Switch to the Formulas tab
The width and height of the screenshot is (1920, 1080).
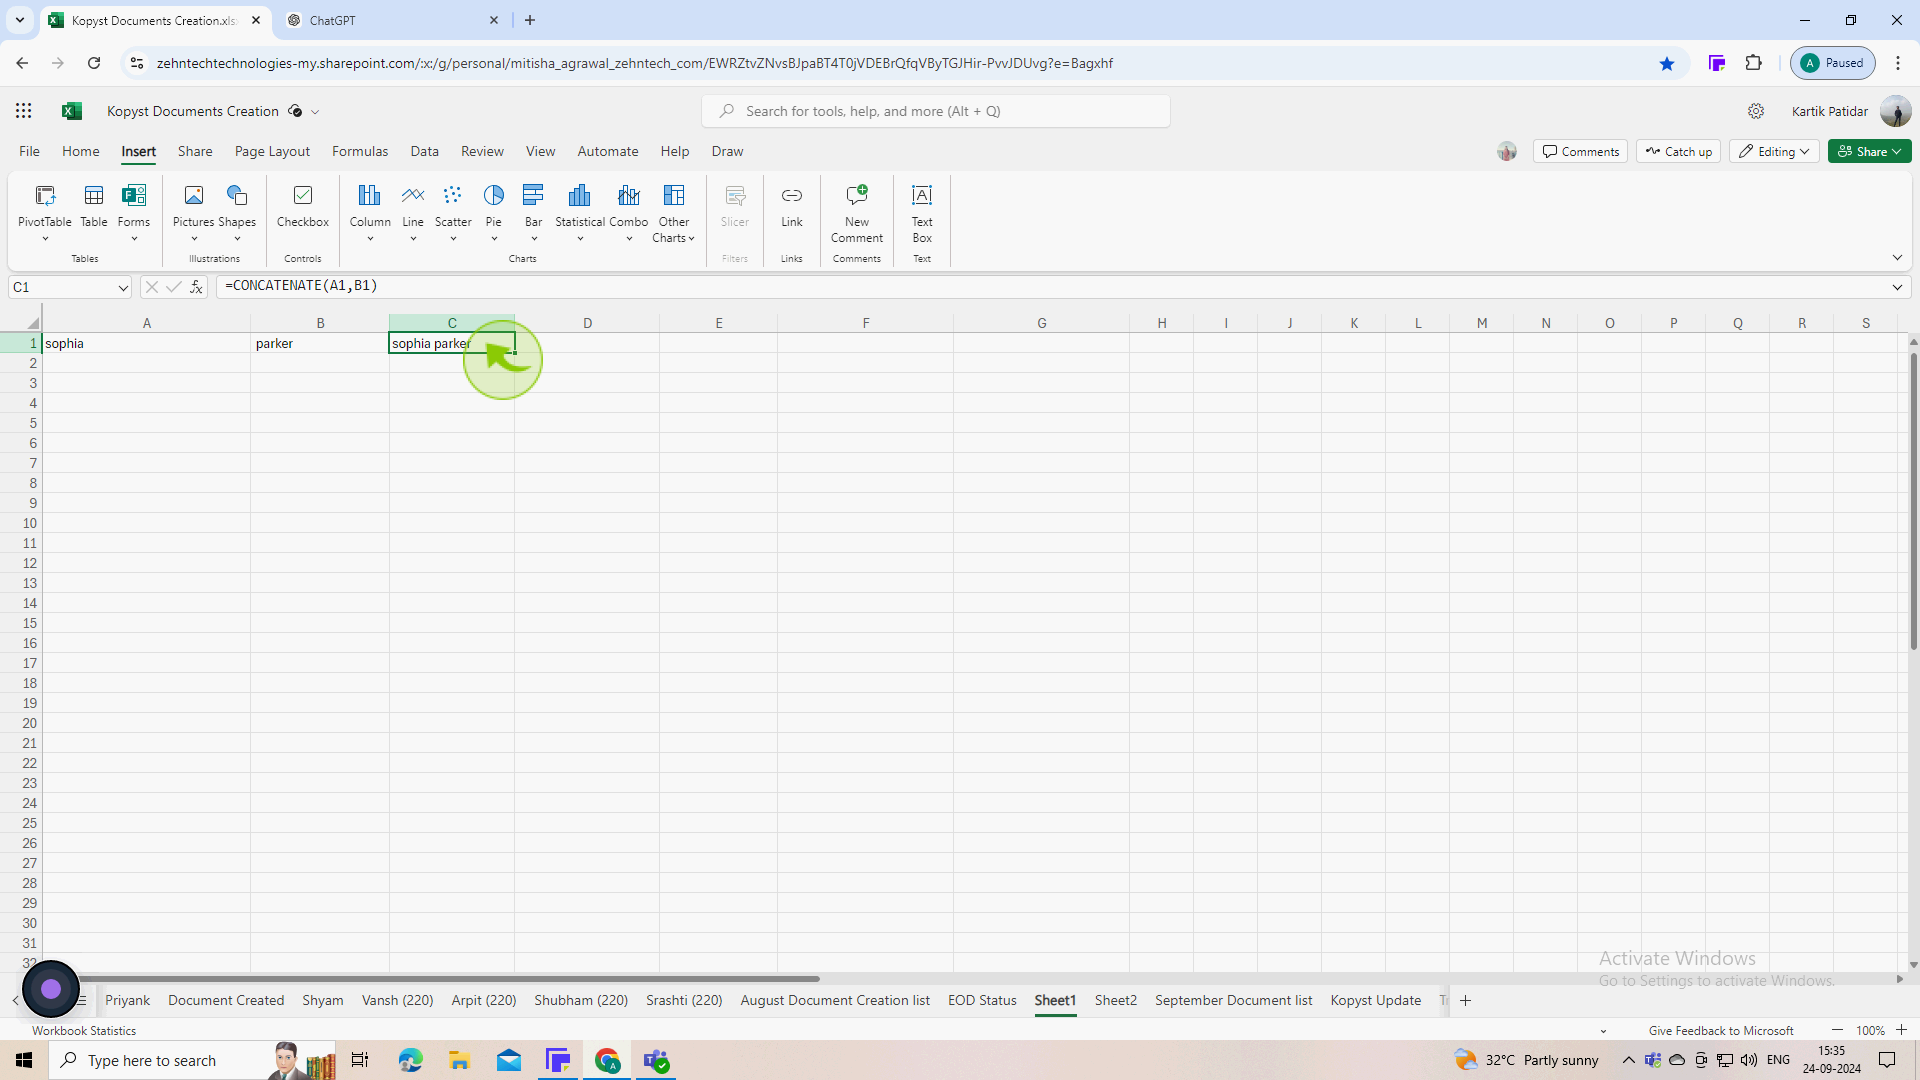click(x=360, y=151)
